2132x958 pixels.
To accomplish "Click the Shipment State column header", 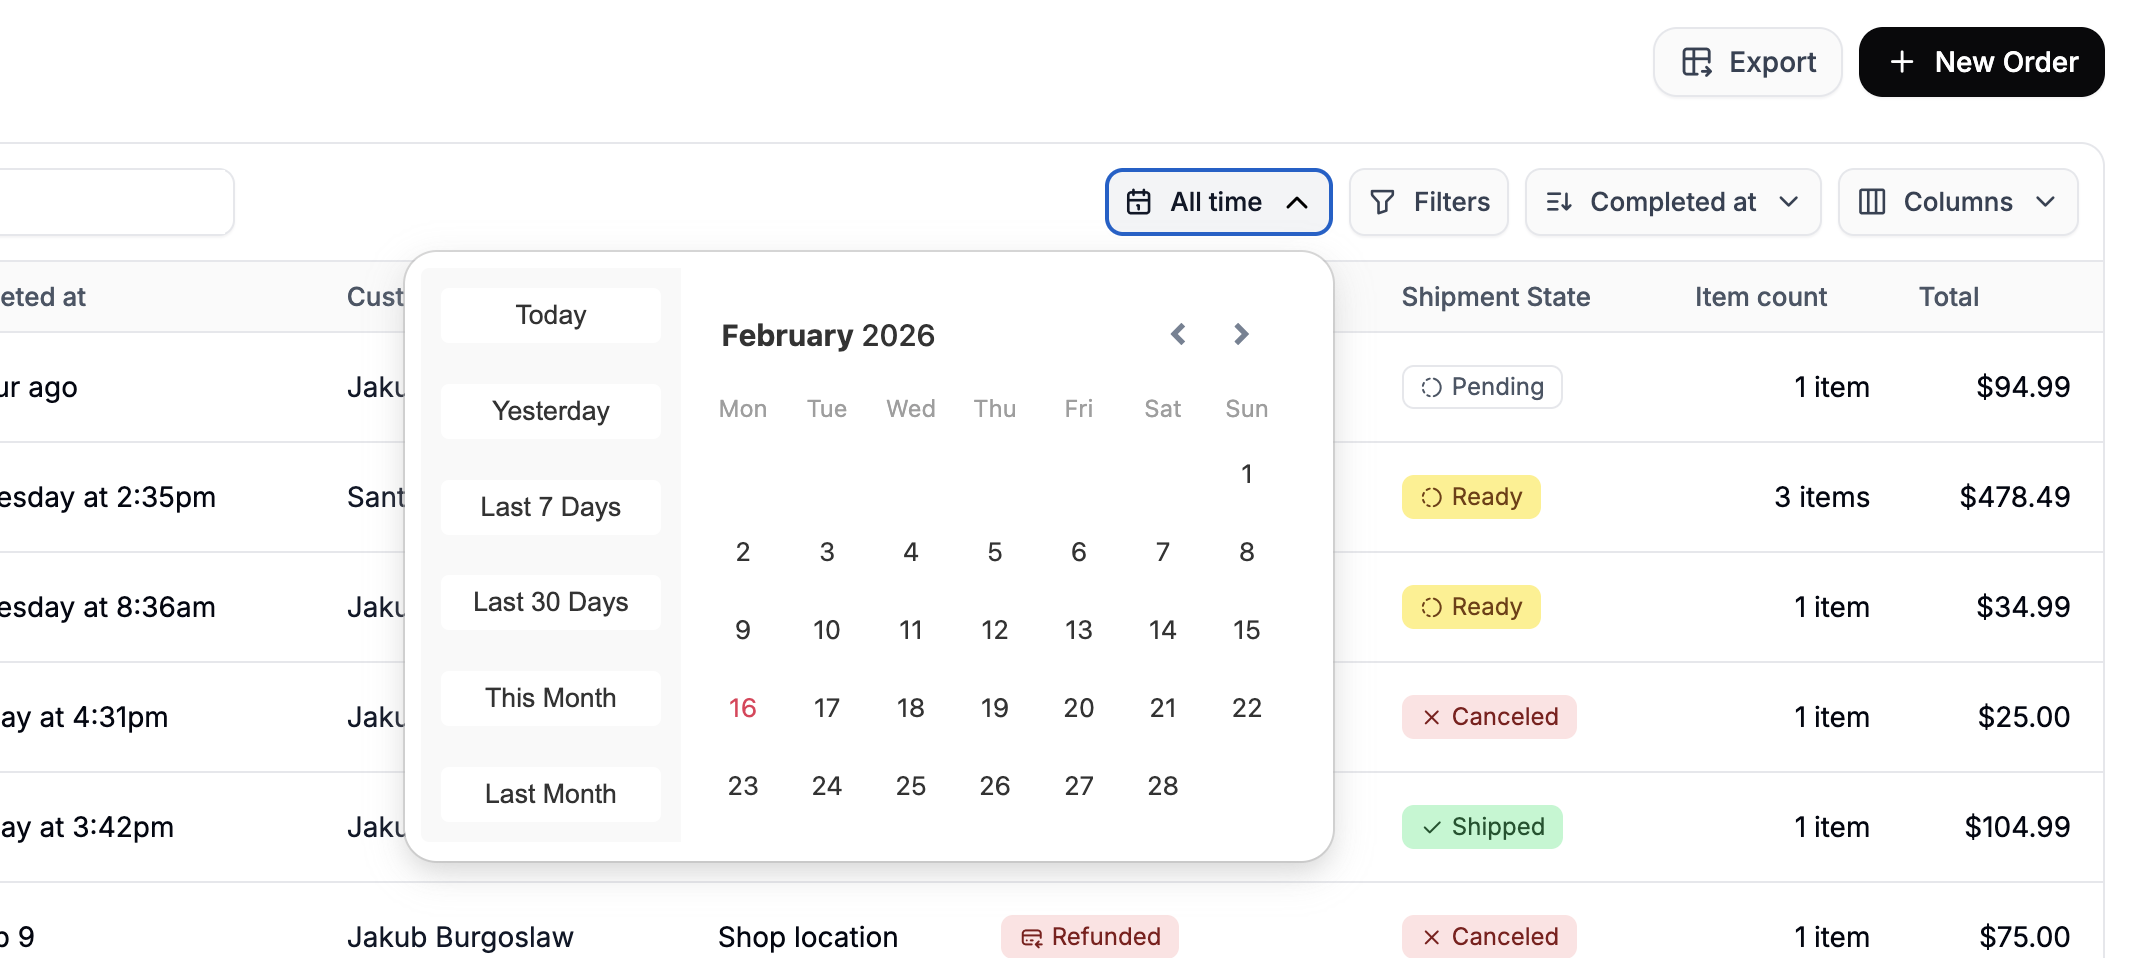I will click(x=1496, y=296).
